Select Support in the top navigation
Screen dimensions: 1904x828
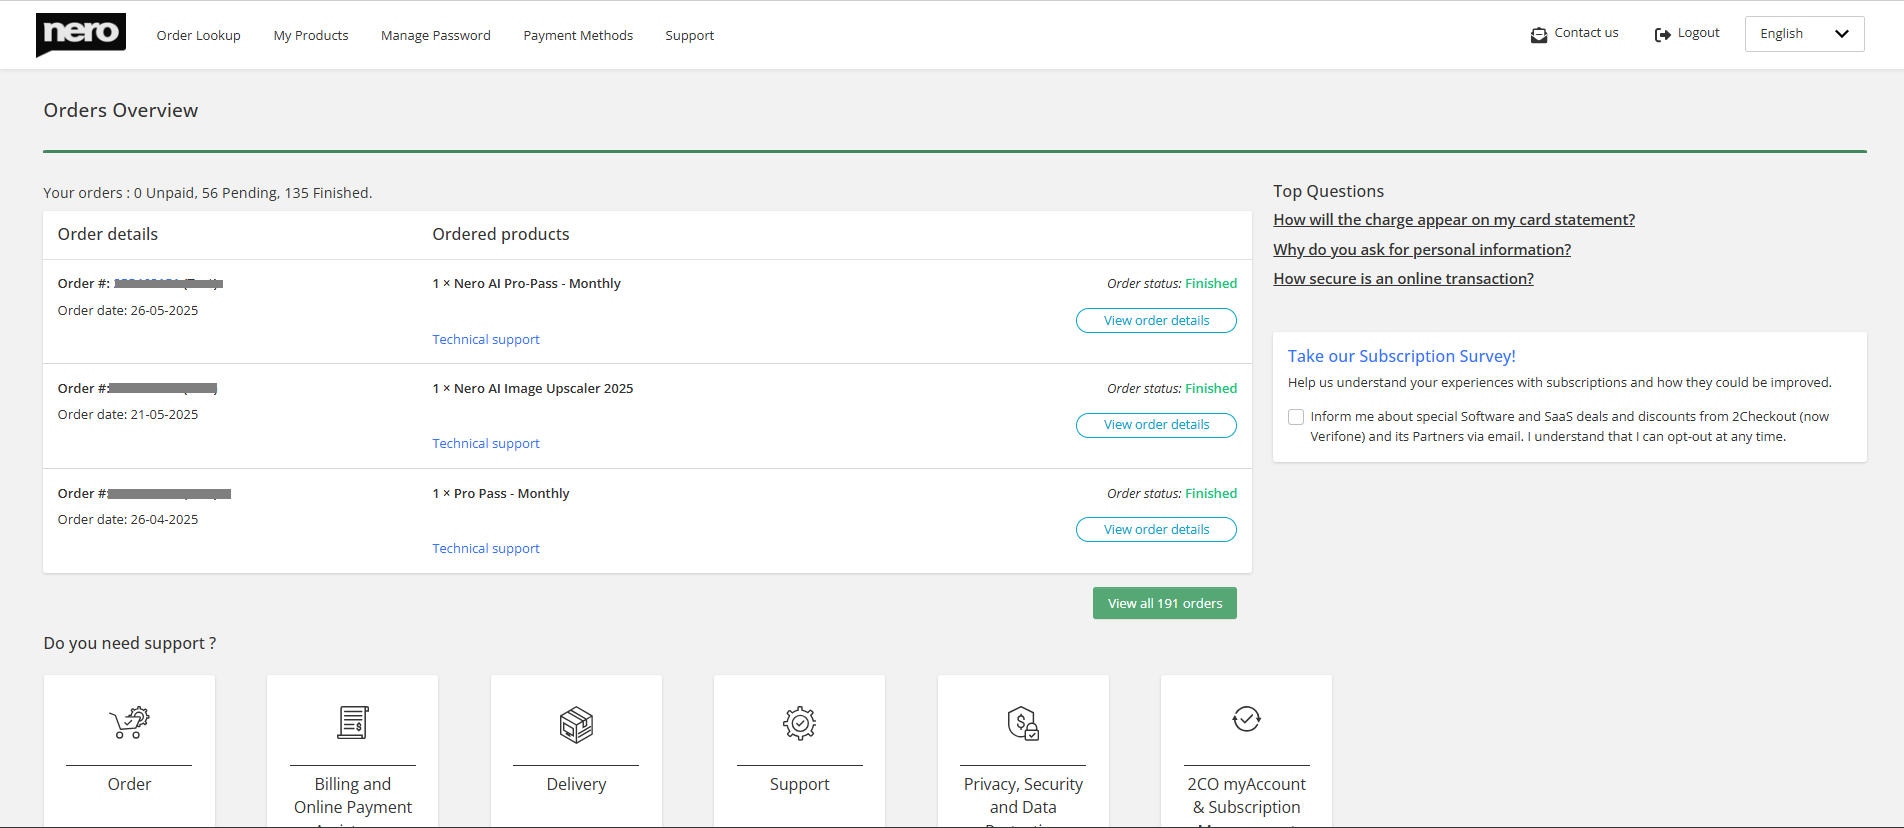690,35
